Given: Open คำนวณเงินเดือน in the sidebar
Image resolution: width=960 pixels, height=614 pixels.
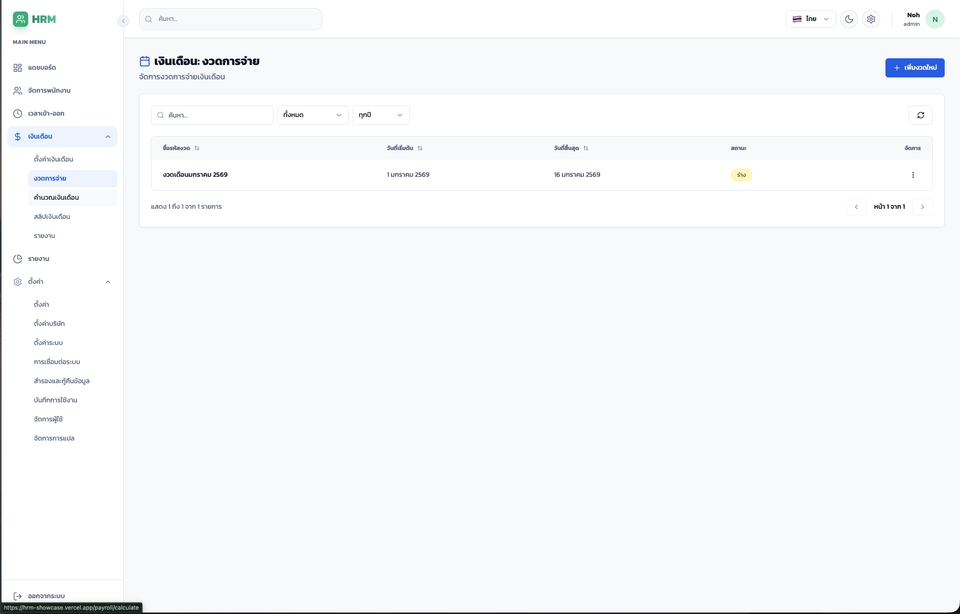Looking at the screenshot, I should [57, 197].
